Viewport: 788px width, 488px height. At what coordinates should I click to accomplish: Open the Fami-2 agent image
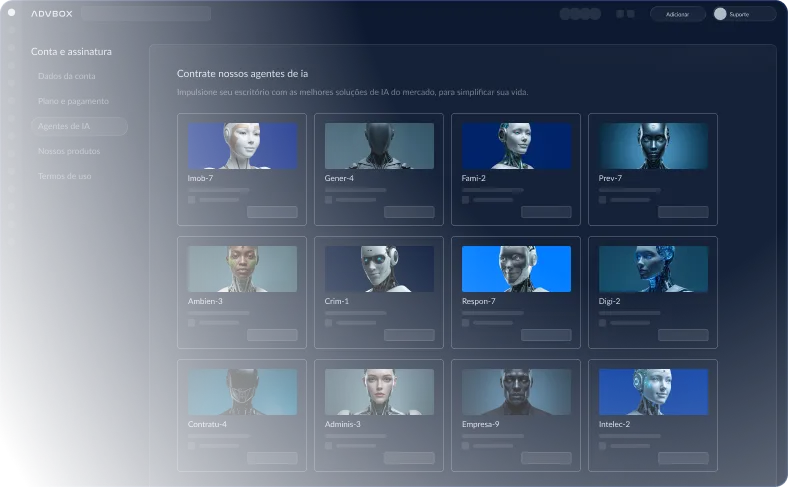[516, 146]
